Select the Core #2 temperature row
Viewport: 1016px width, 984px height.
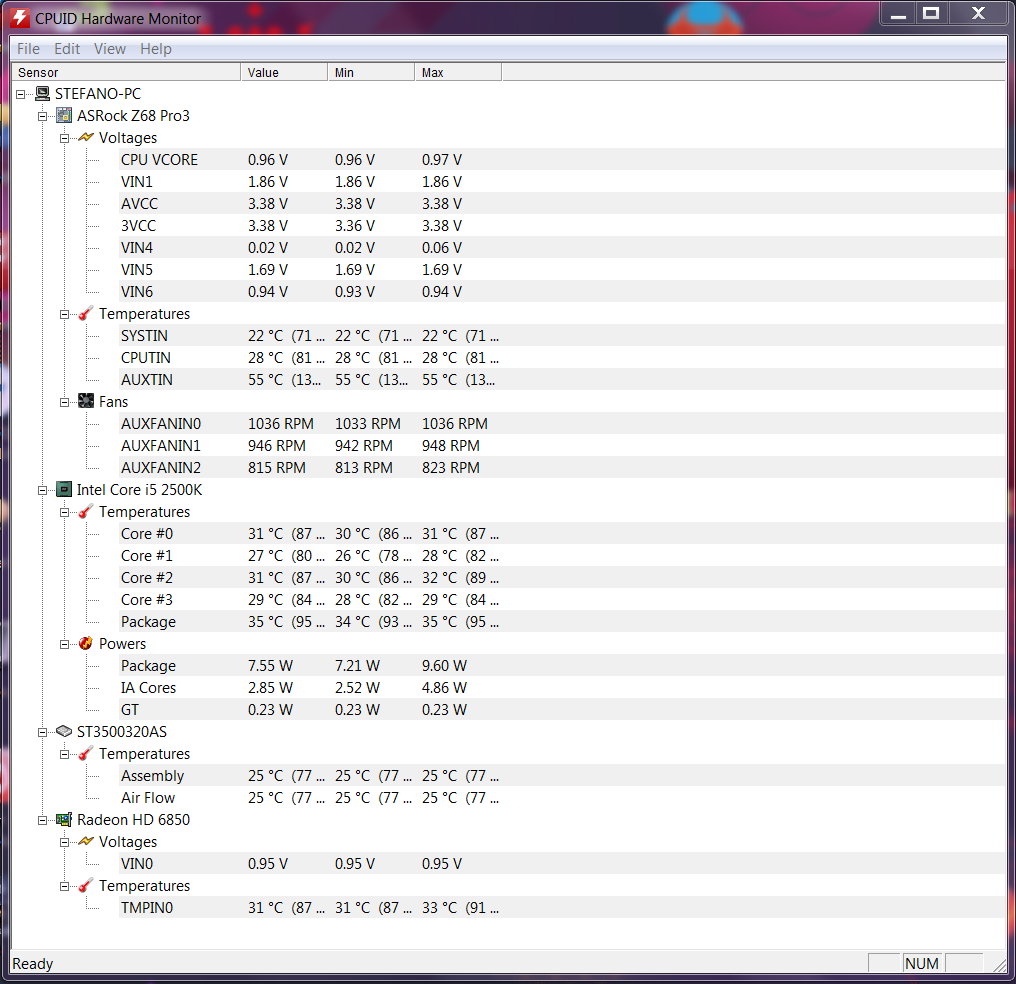562,578
